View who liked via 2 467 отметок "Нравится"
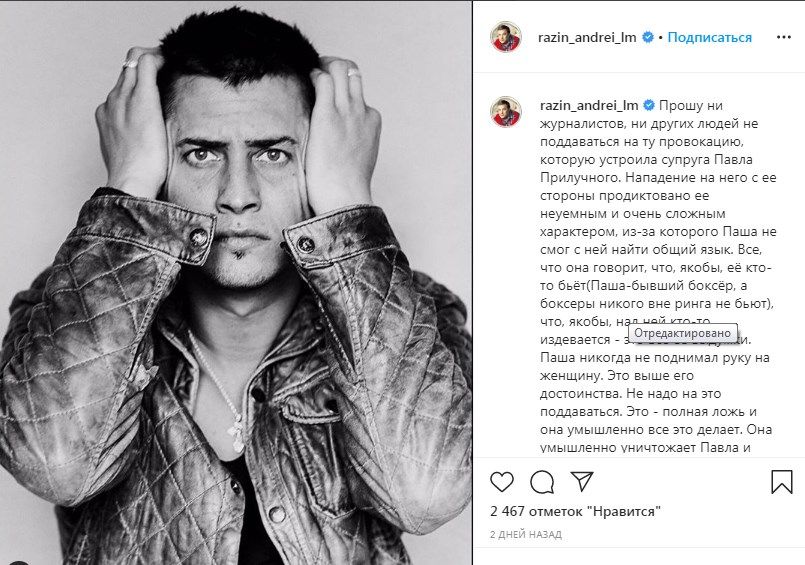Screen dimensions: 805x565 click(575, 511)
